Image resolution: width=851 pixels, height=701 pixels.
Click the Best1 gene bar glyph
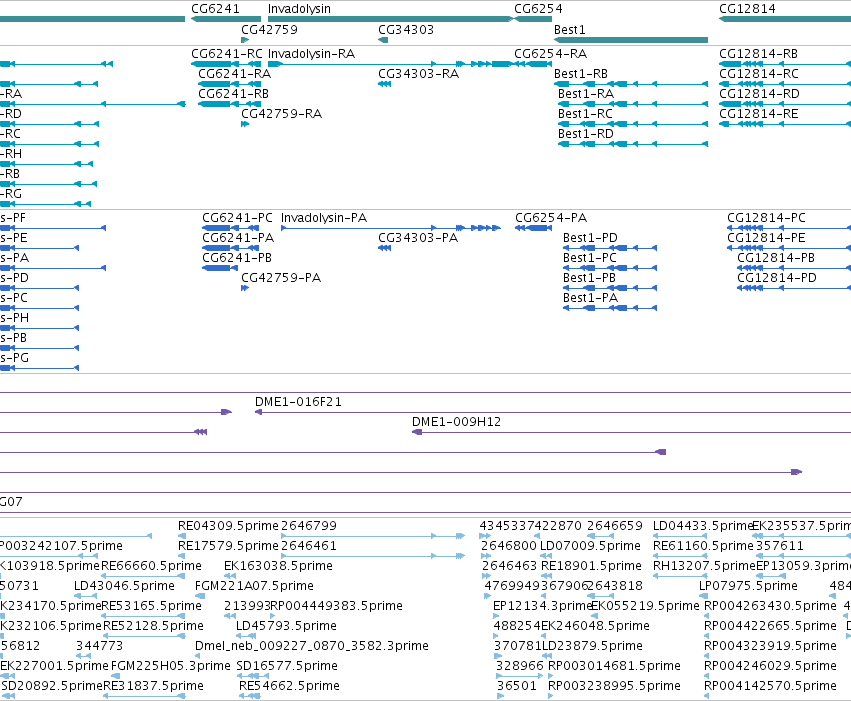[x=631, y=40]
